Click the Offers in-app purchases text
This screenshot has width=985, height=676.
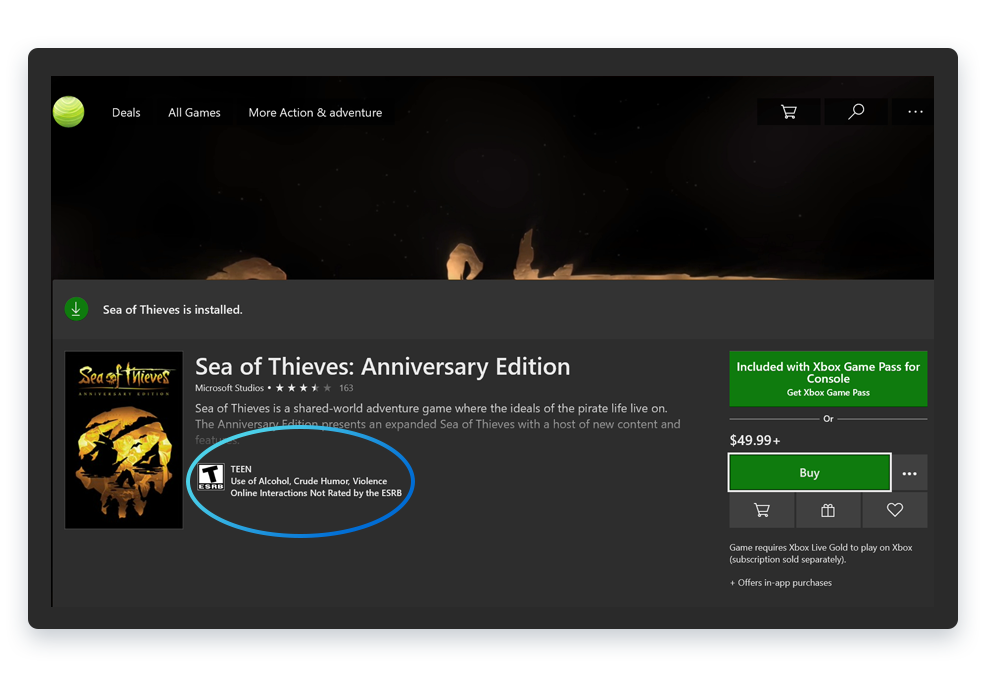point(781,583)
